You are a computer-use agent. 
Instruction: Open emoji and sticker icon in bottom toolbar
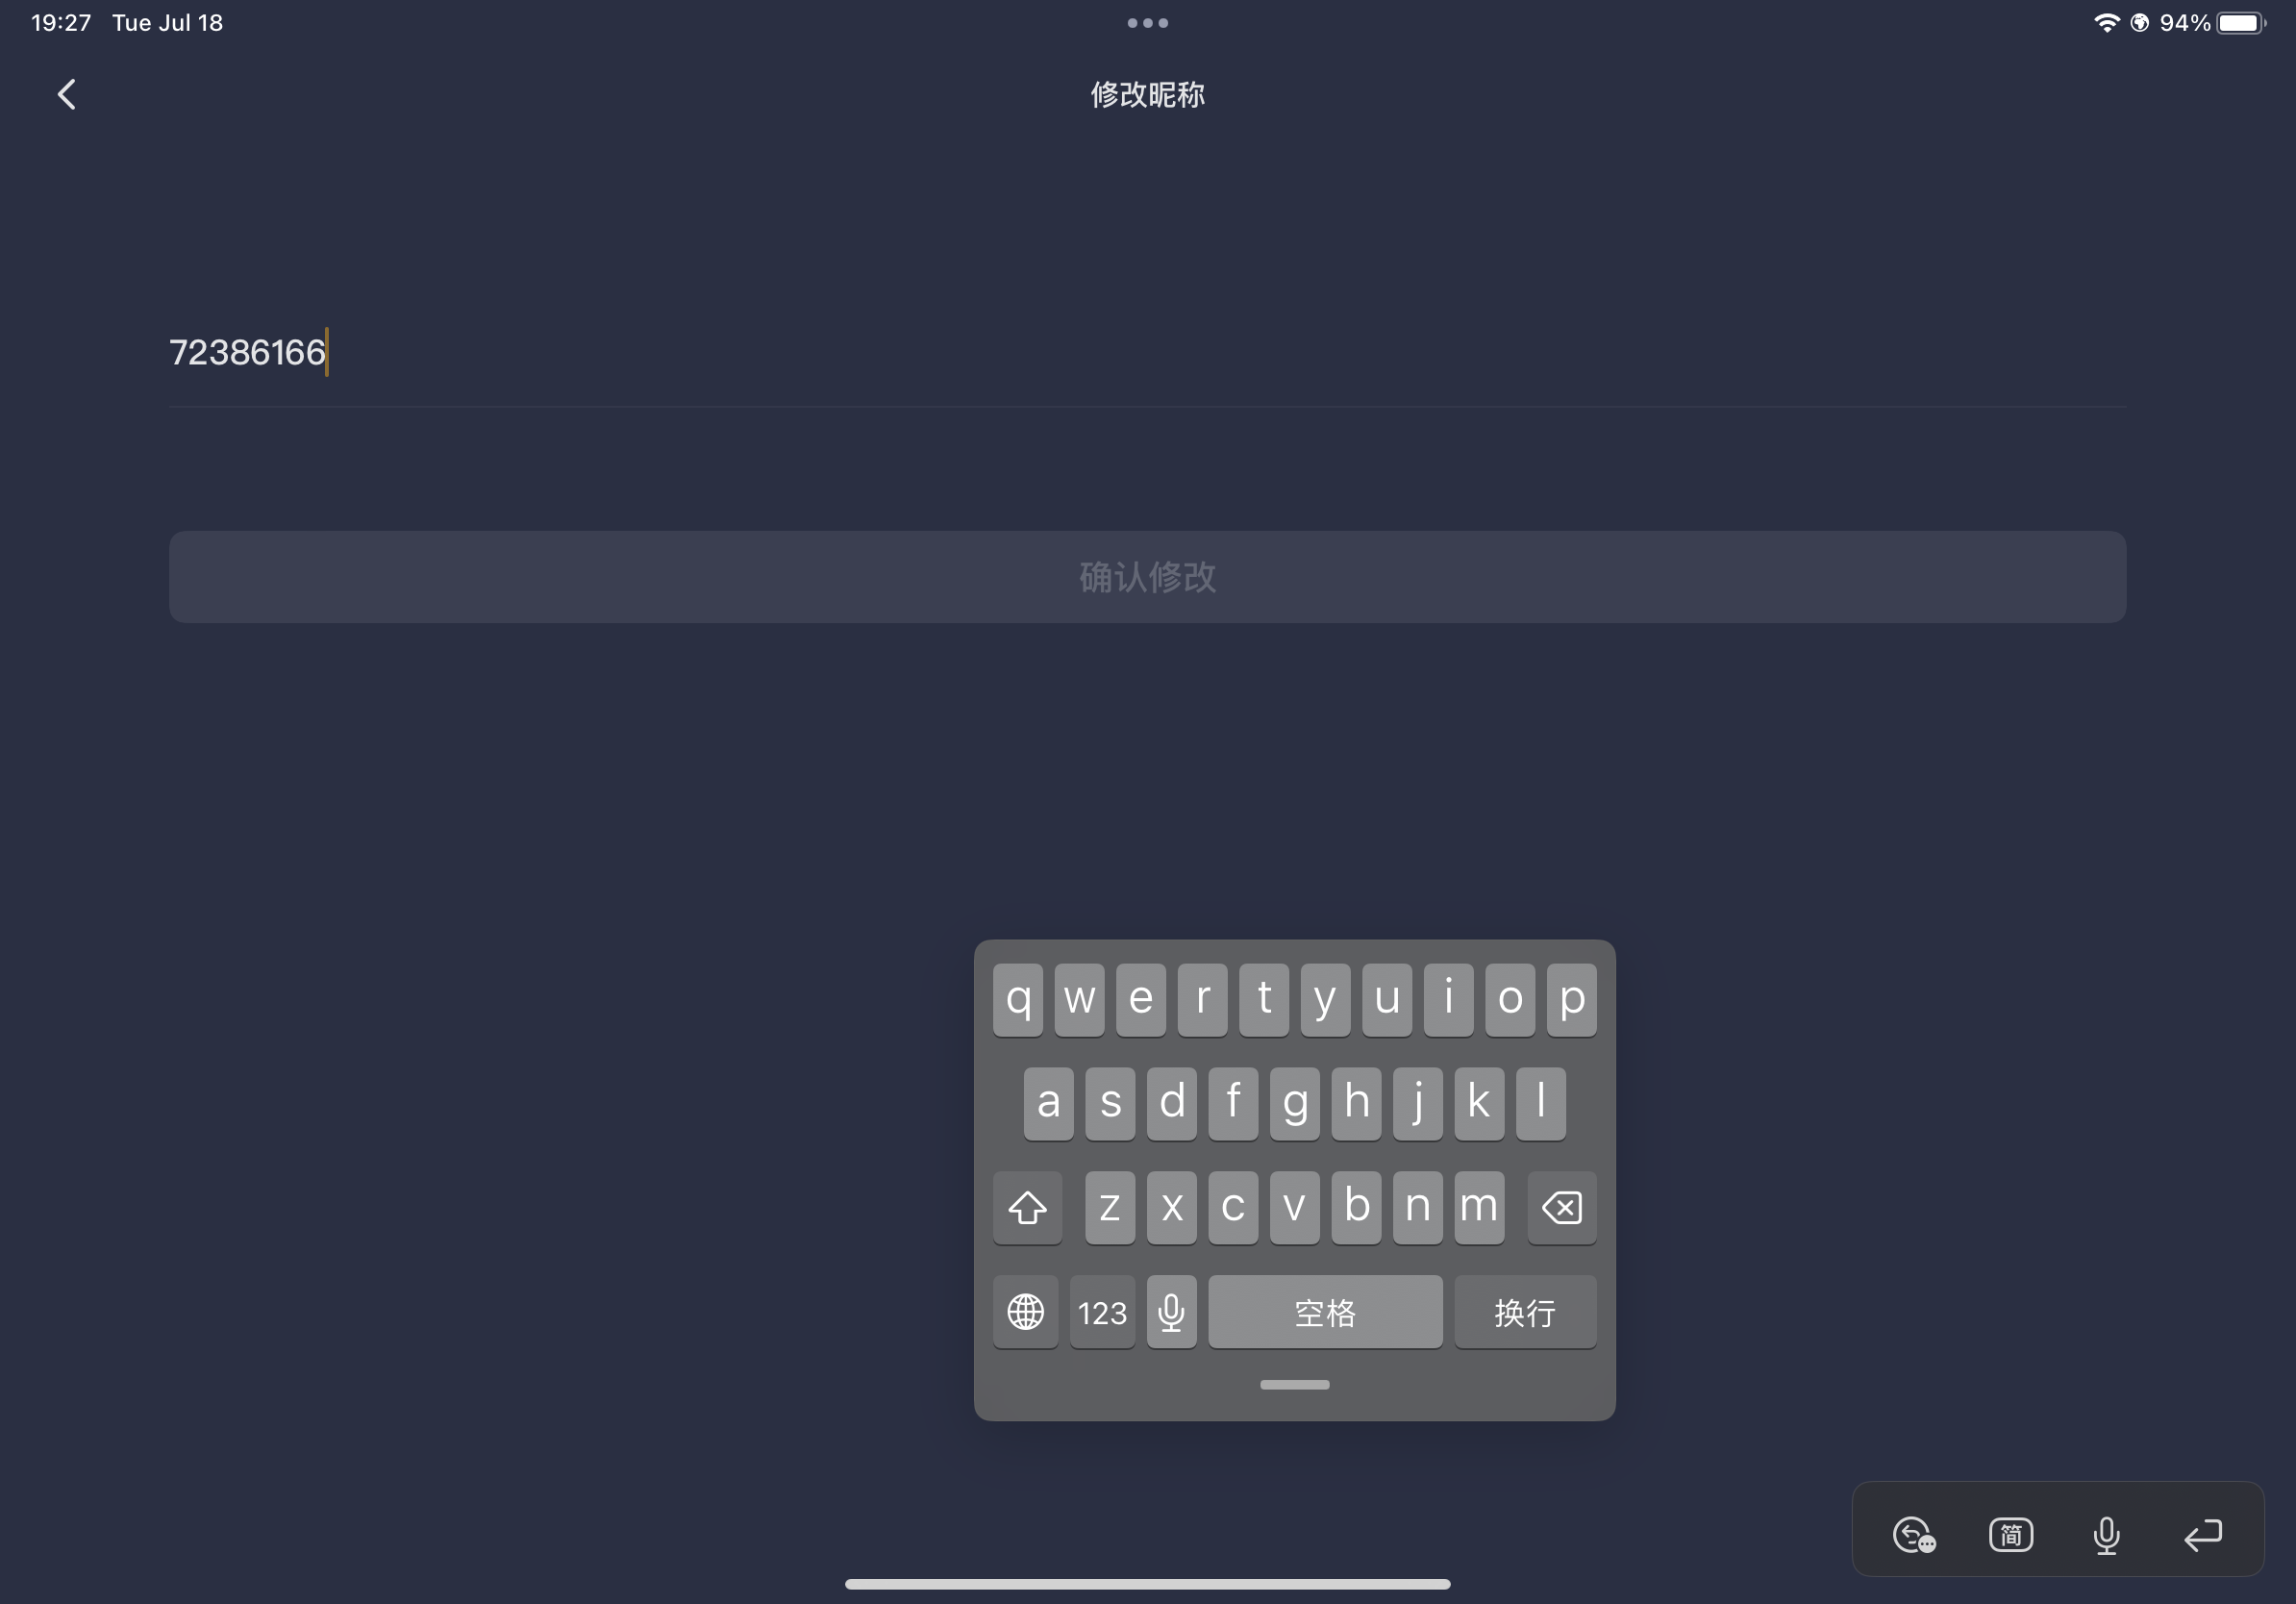[1914, 1534]
